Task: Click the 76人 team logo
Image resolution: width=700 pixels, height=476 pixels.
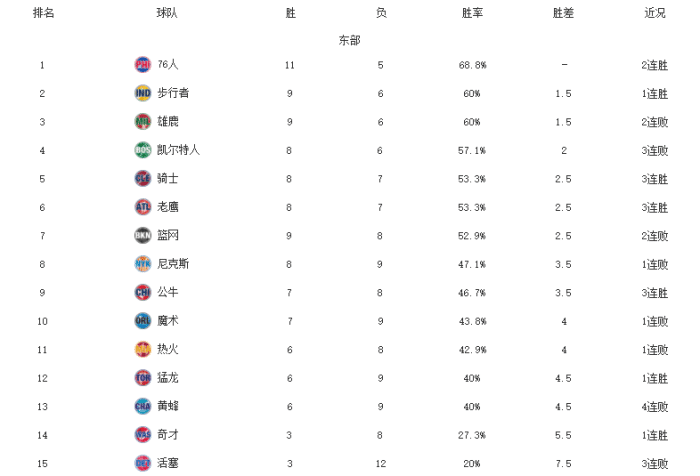Action: pos(142,65)
